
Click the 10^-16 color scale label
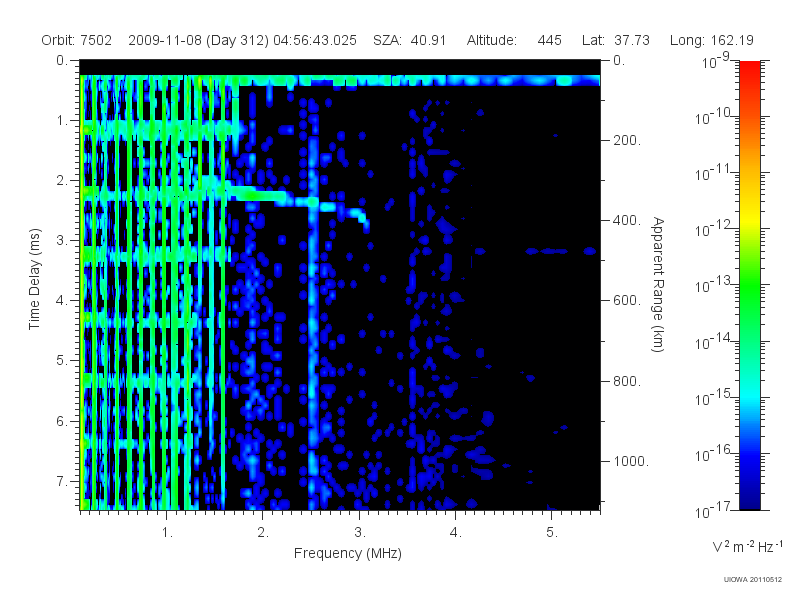pos(715,454)
